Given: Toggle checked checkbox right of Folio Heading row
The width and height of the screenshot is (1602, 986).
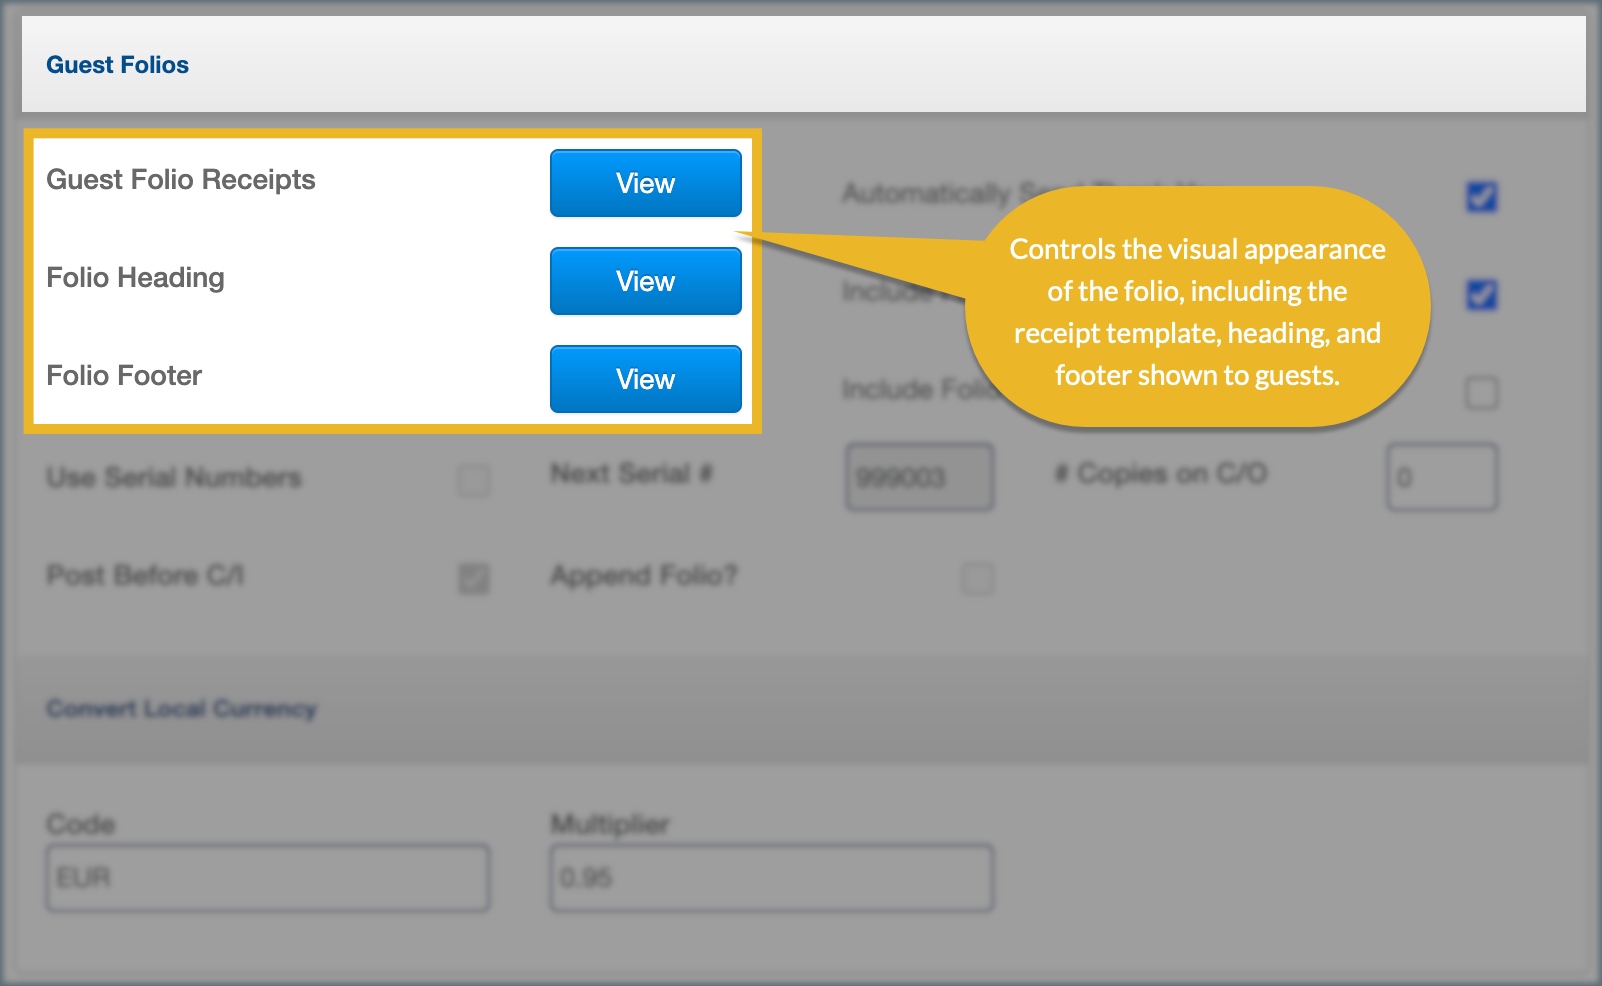Looking at the screenshot, I should (1481, 294).
